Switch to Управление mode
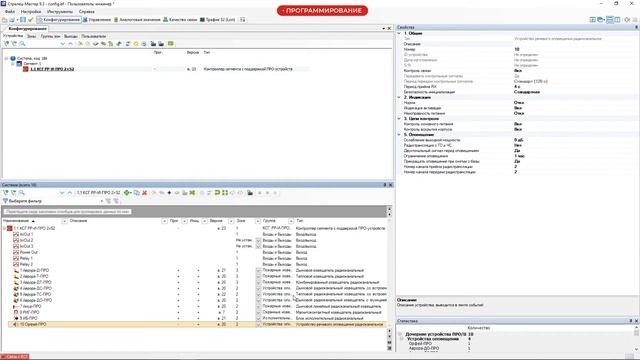This screenshot has height=360, width=640. pyautogui.click(x=97, y=20)
